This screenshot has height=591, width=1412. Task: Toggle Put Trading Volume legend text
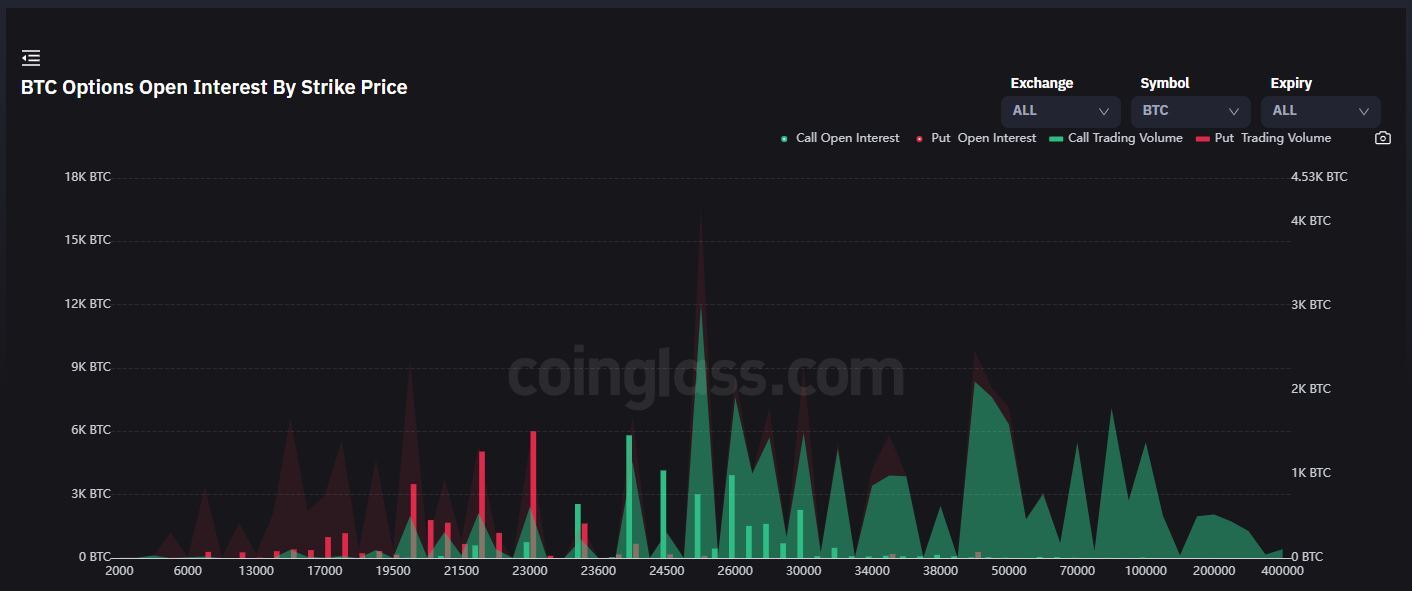(x=1272, y=138)
